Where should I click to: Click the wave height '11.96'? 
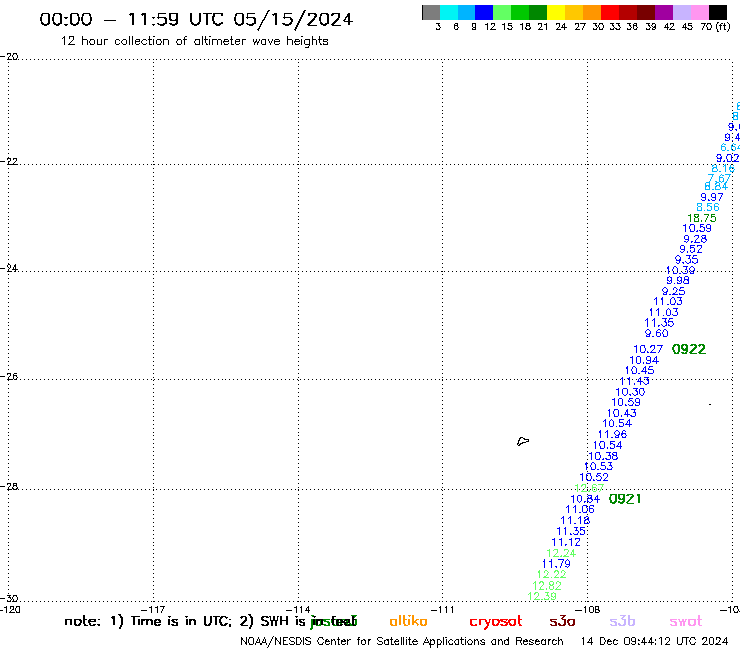pyautogui.click(x=612, y=434)
